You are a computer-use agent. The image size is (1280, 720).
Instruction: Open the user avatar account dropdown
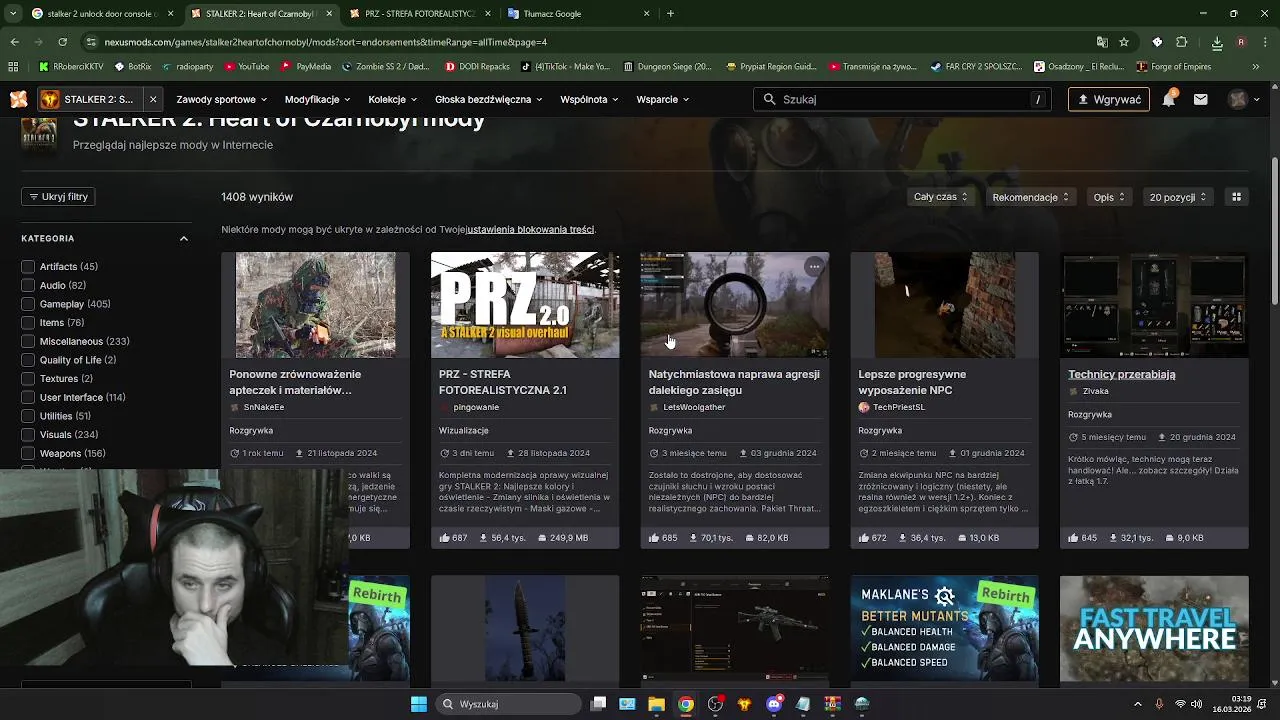coord(1244,99)
